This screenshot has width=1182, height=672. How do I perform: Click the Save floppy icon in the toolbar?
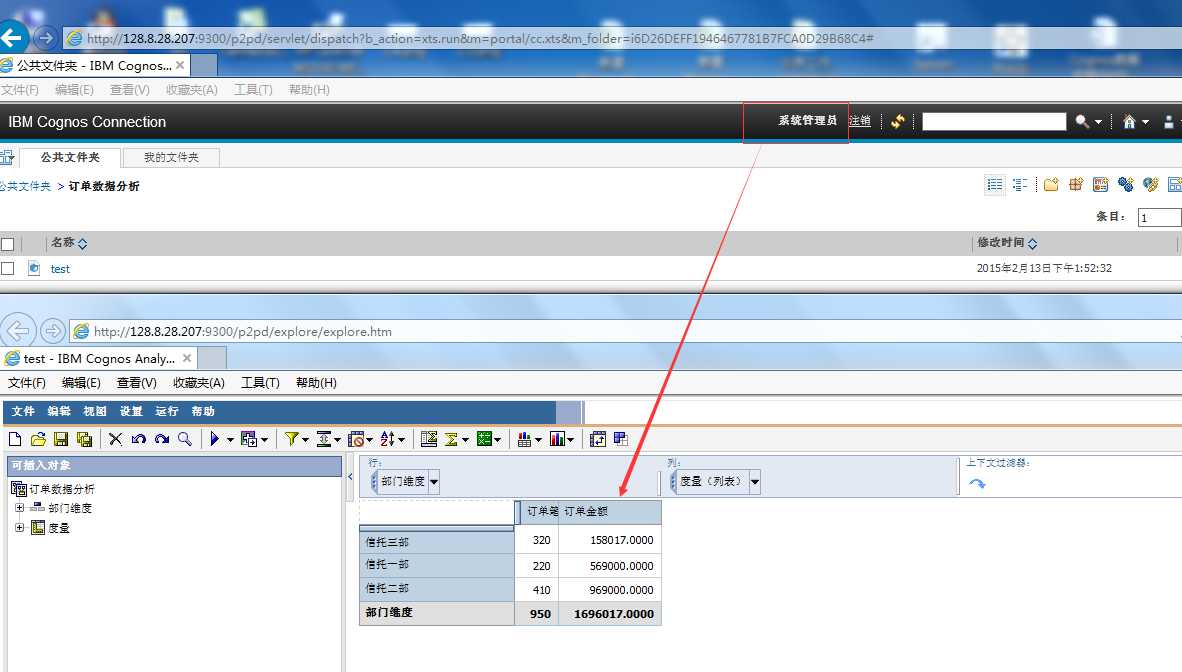pyautogui.click(x=61, y=439)
